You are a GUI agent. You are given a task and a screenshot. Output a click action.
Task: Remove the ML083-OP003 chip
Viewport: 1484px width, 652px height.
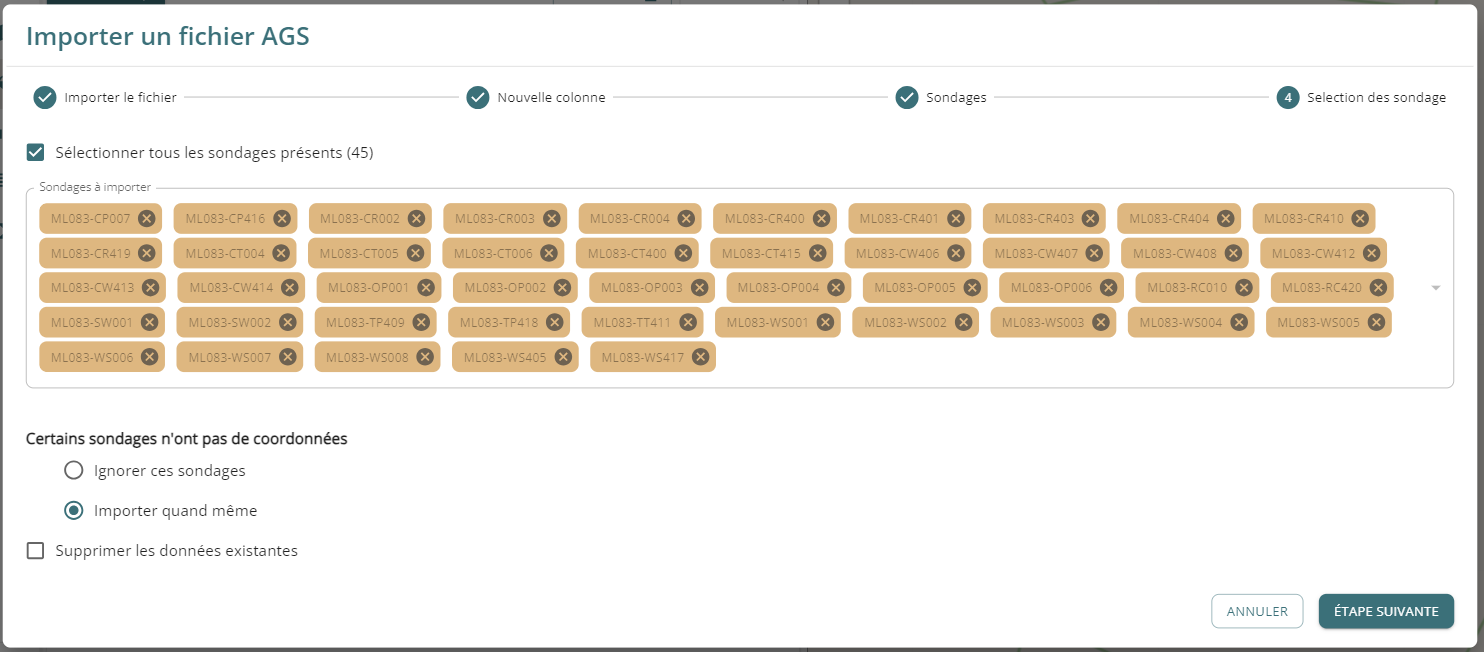[699, 288]
